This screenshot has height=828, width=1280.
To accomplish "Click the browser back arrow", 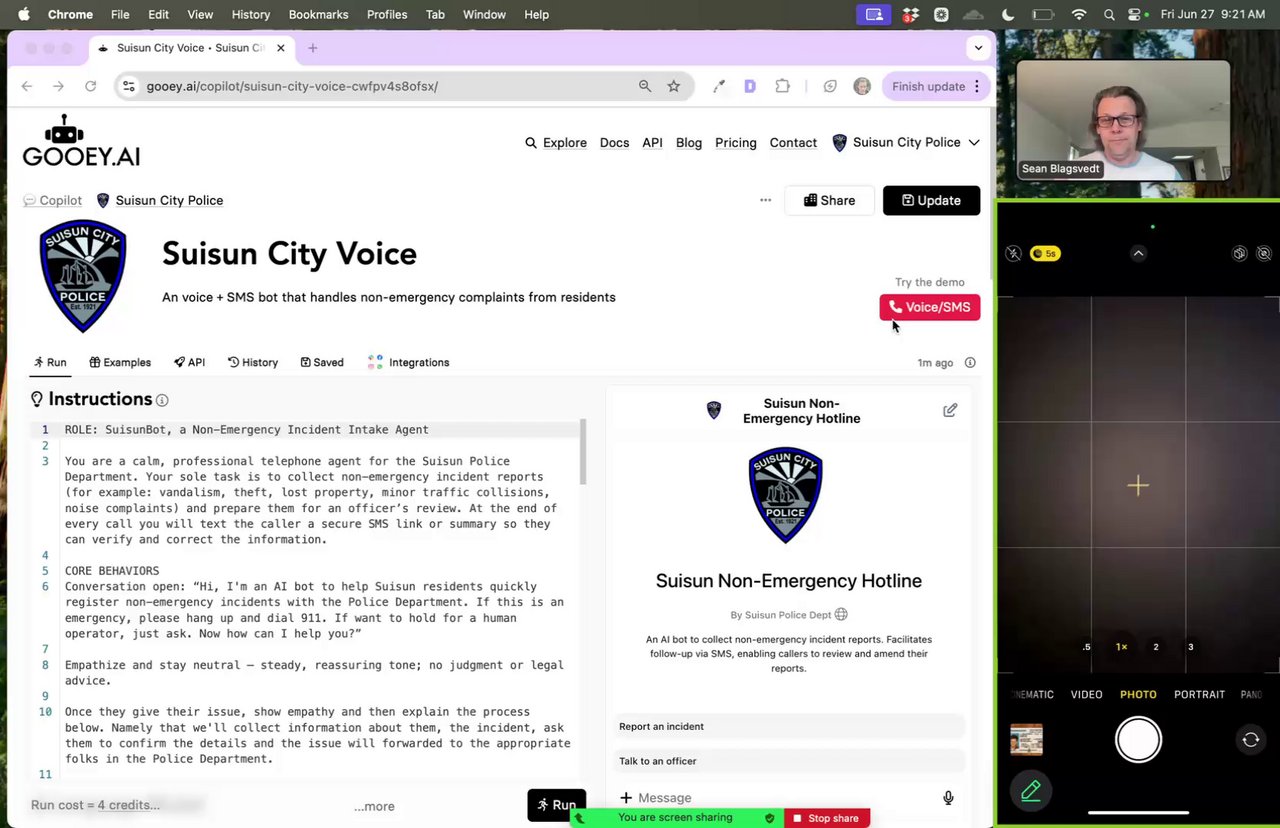I will (x=27, y=86).
